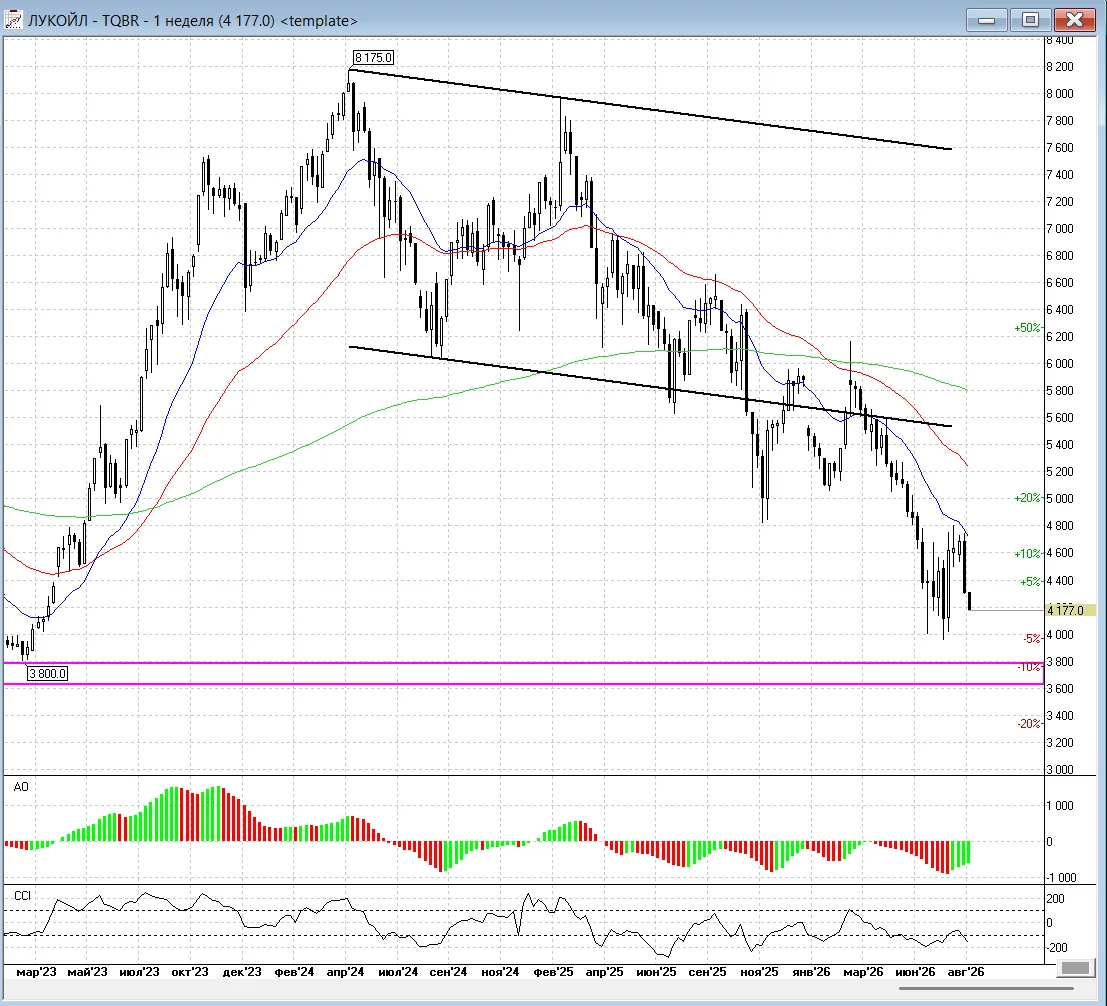Click the 1 000 value on AO scale
The width and height of the screenshot is (1107, 1006).
(1060, 806)
